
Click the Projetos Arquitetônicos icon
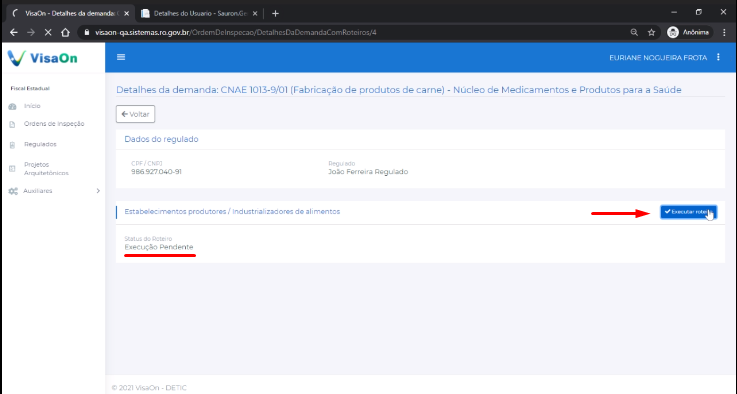click(13, 169)
